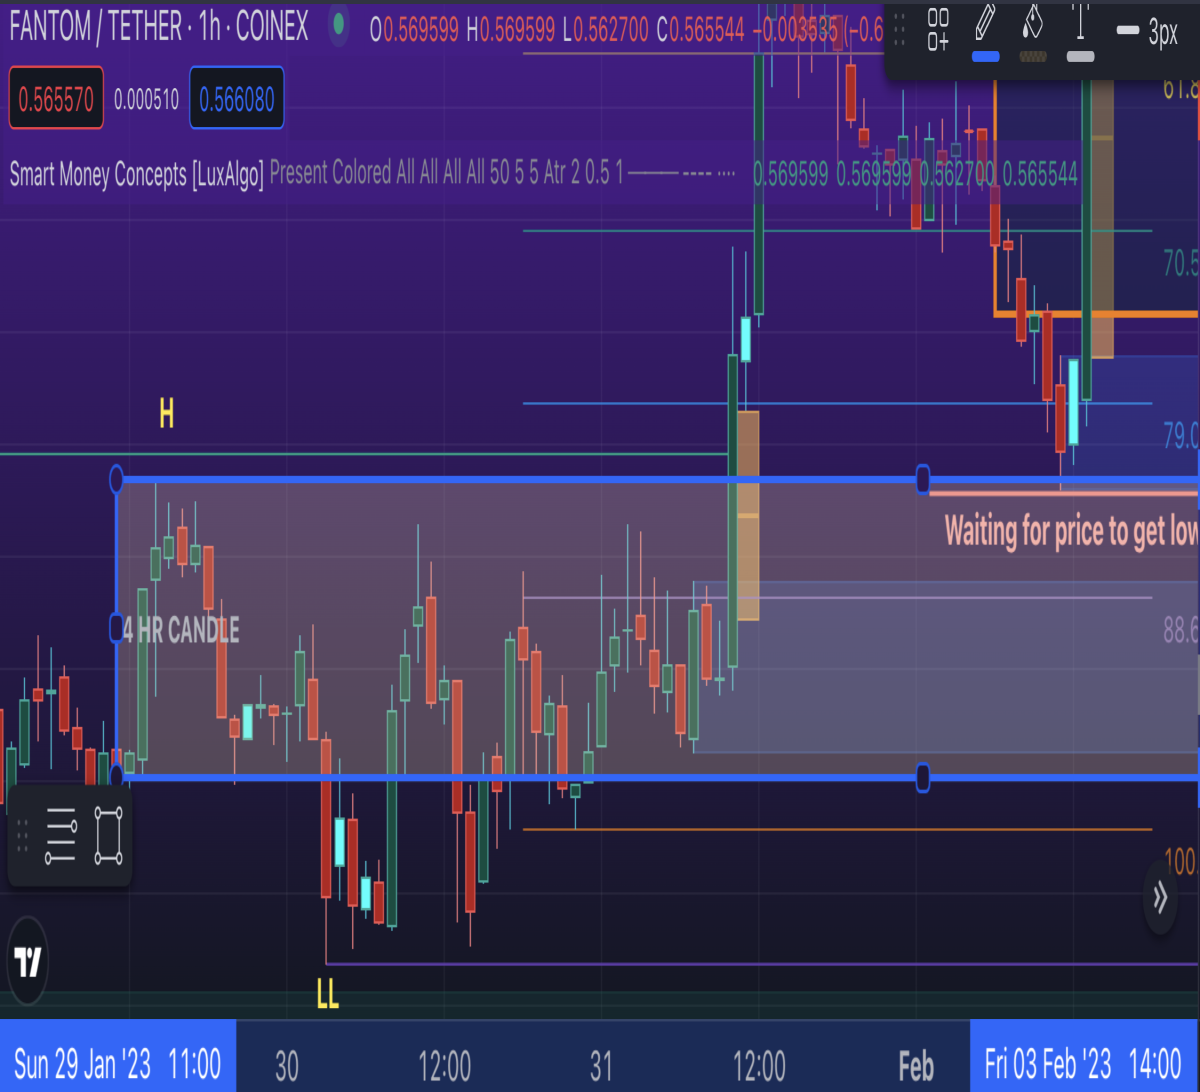Click the TradingView logo
Screen dimensions: 1200x1092
(x=28, y=961)
